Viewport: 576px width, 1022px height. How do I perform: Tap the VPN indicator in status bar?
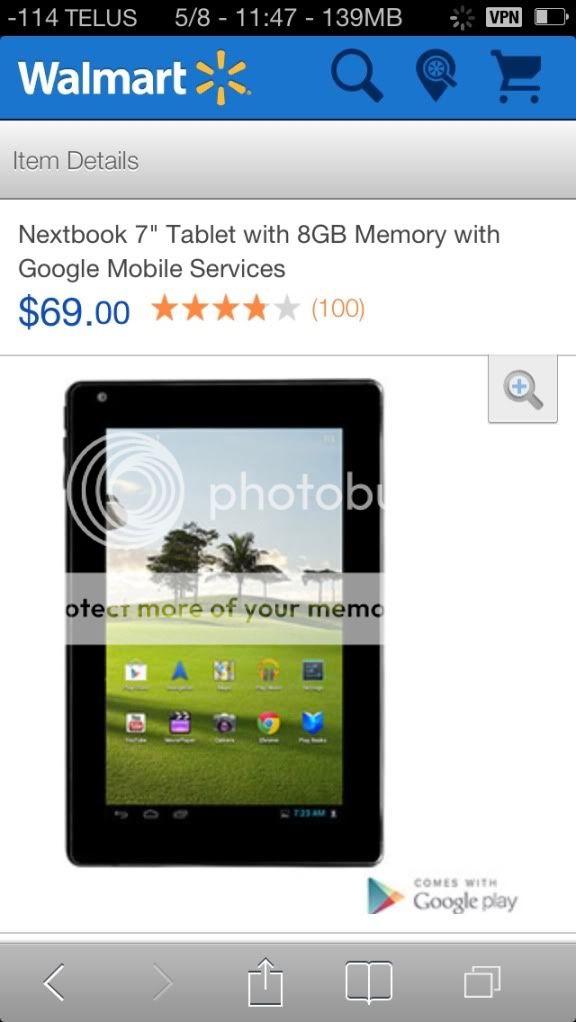(x=504, y=18)
